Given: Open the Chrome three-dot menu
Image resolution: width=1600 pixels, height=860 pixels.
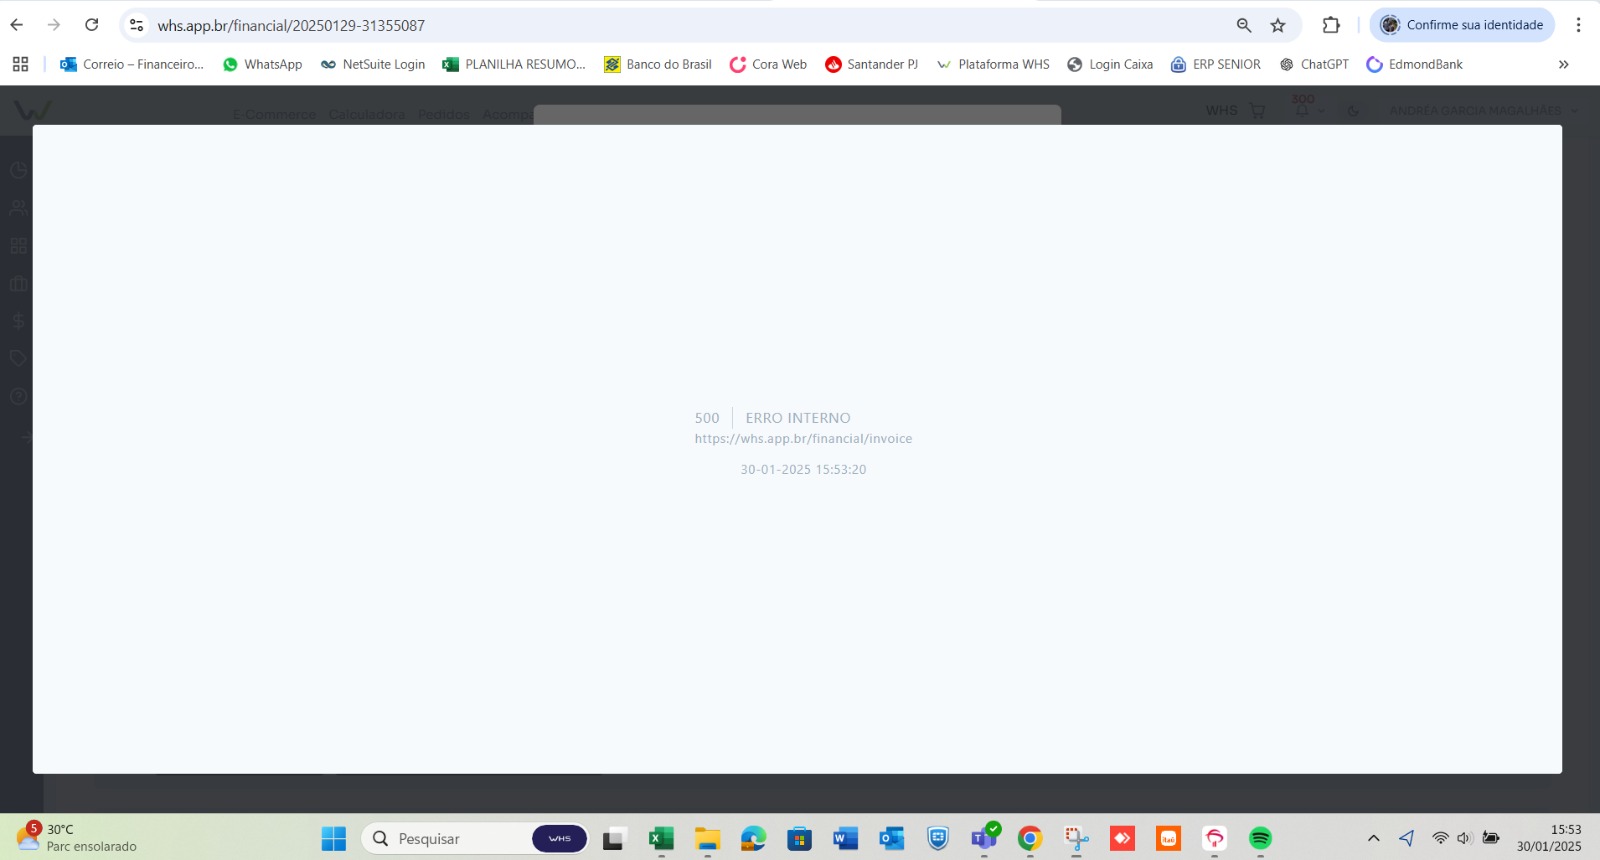Looking at the screenshot, I should click(x=1578, y=25).
